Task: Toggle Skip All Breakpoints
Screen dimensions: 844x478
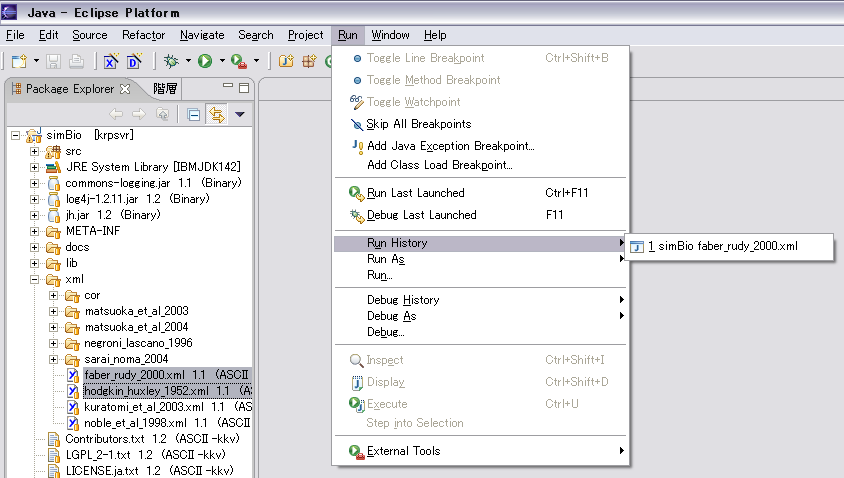Action: [x=418, y=124]
